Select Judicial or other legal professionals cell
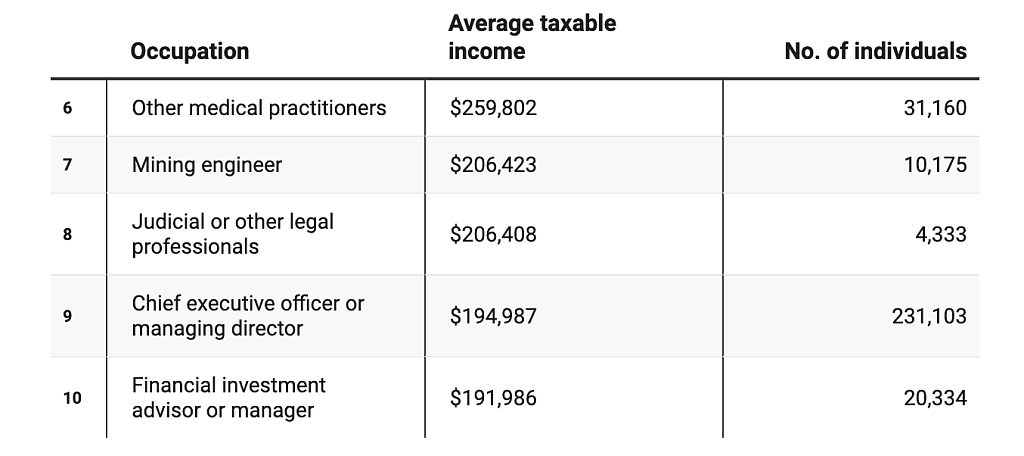 [x=232, y=234]
